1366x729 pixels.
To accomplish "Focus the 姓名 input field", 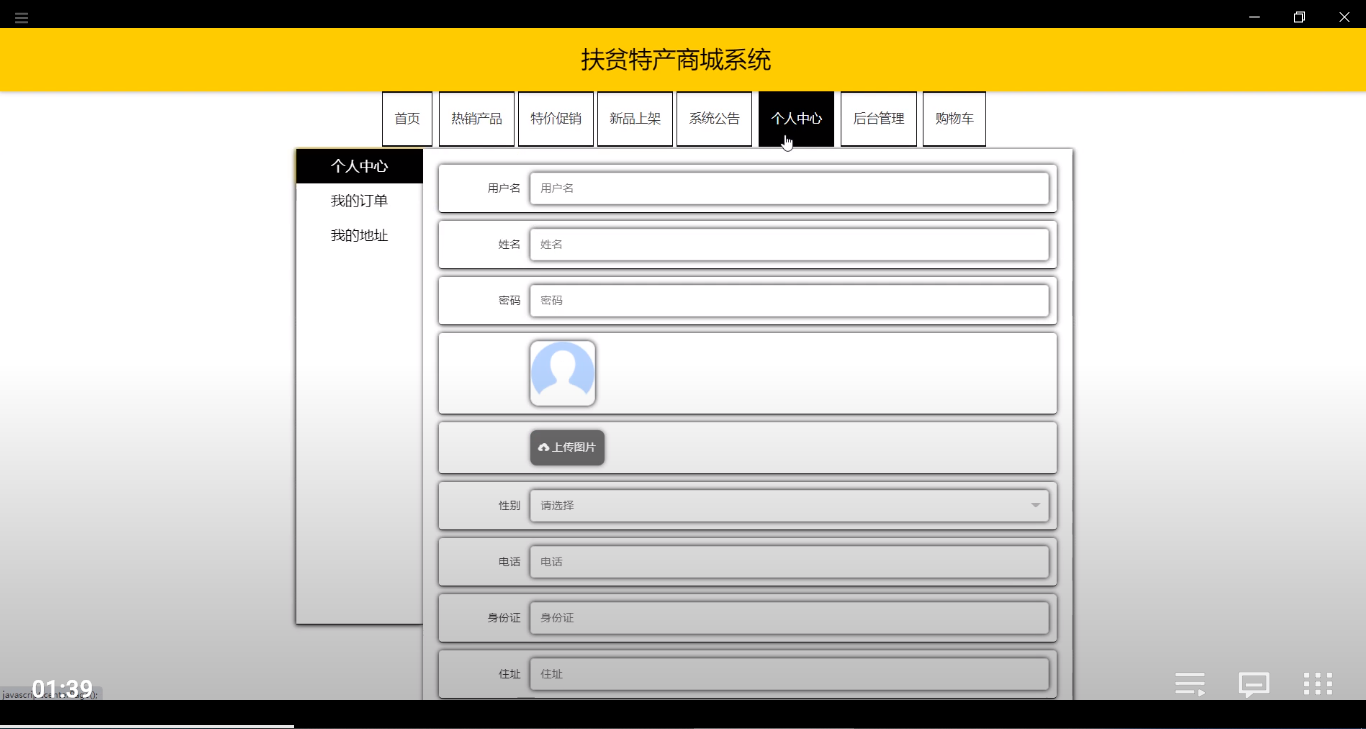I will click(789, 244).
